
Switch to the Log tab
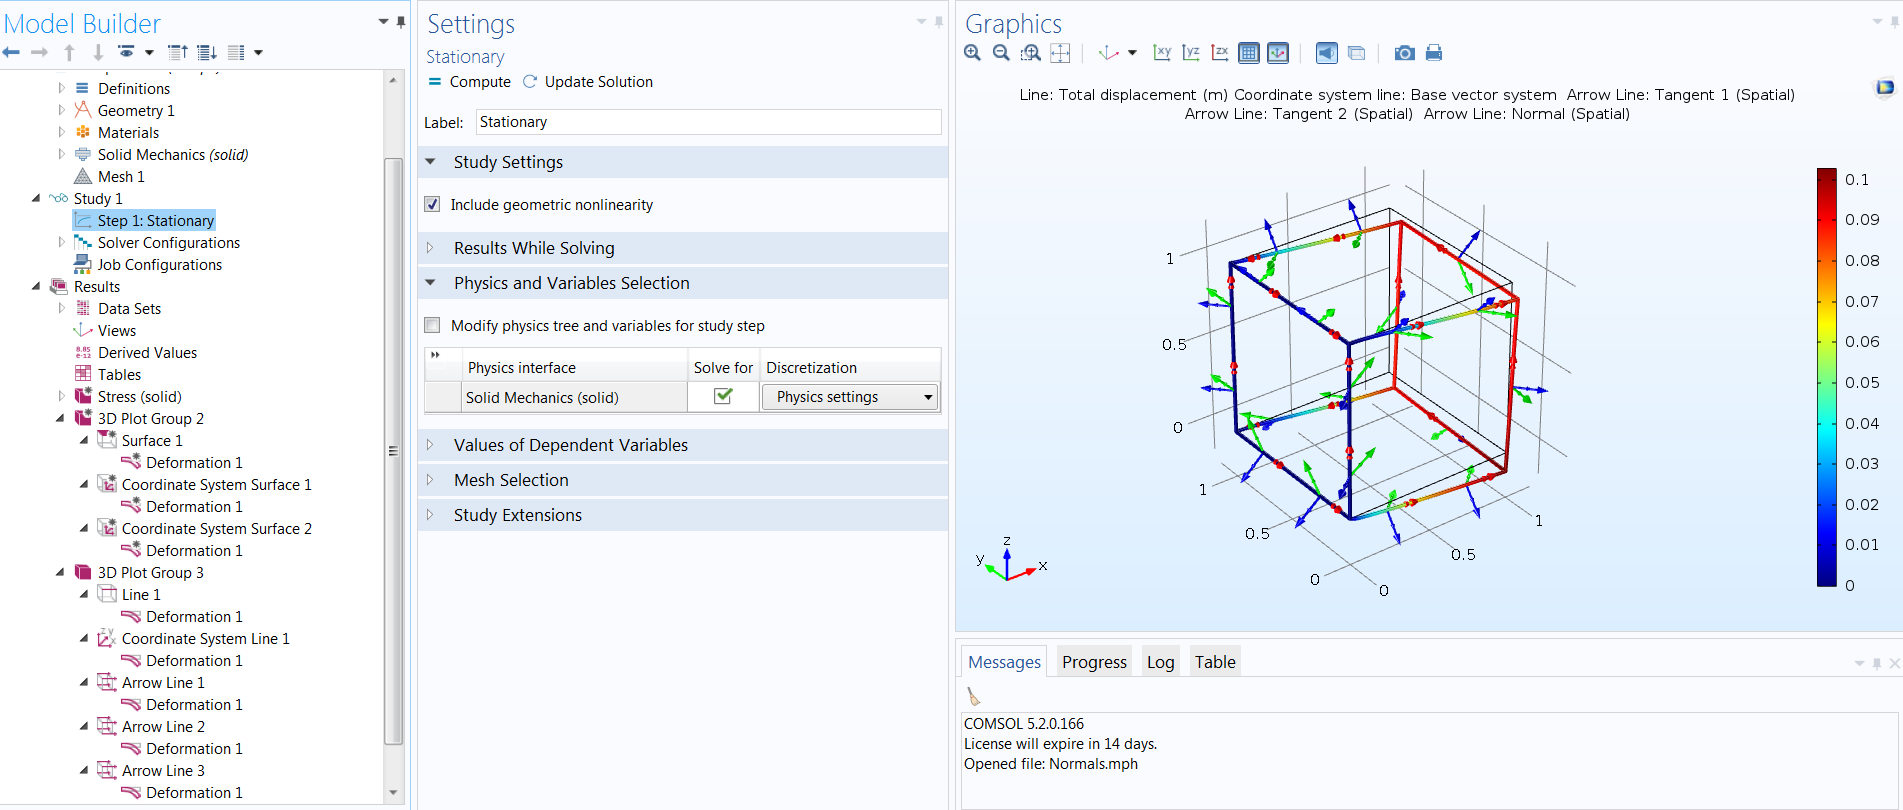1160,662
